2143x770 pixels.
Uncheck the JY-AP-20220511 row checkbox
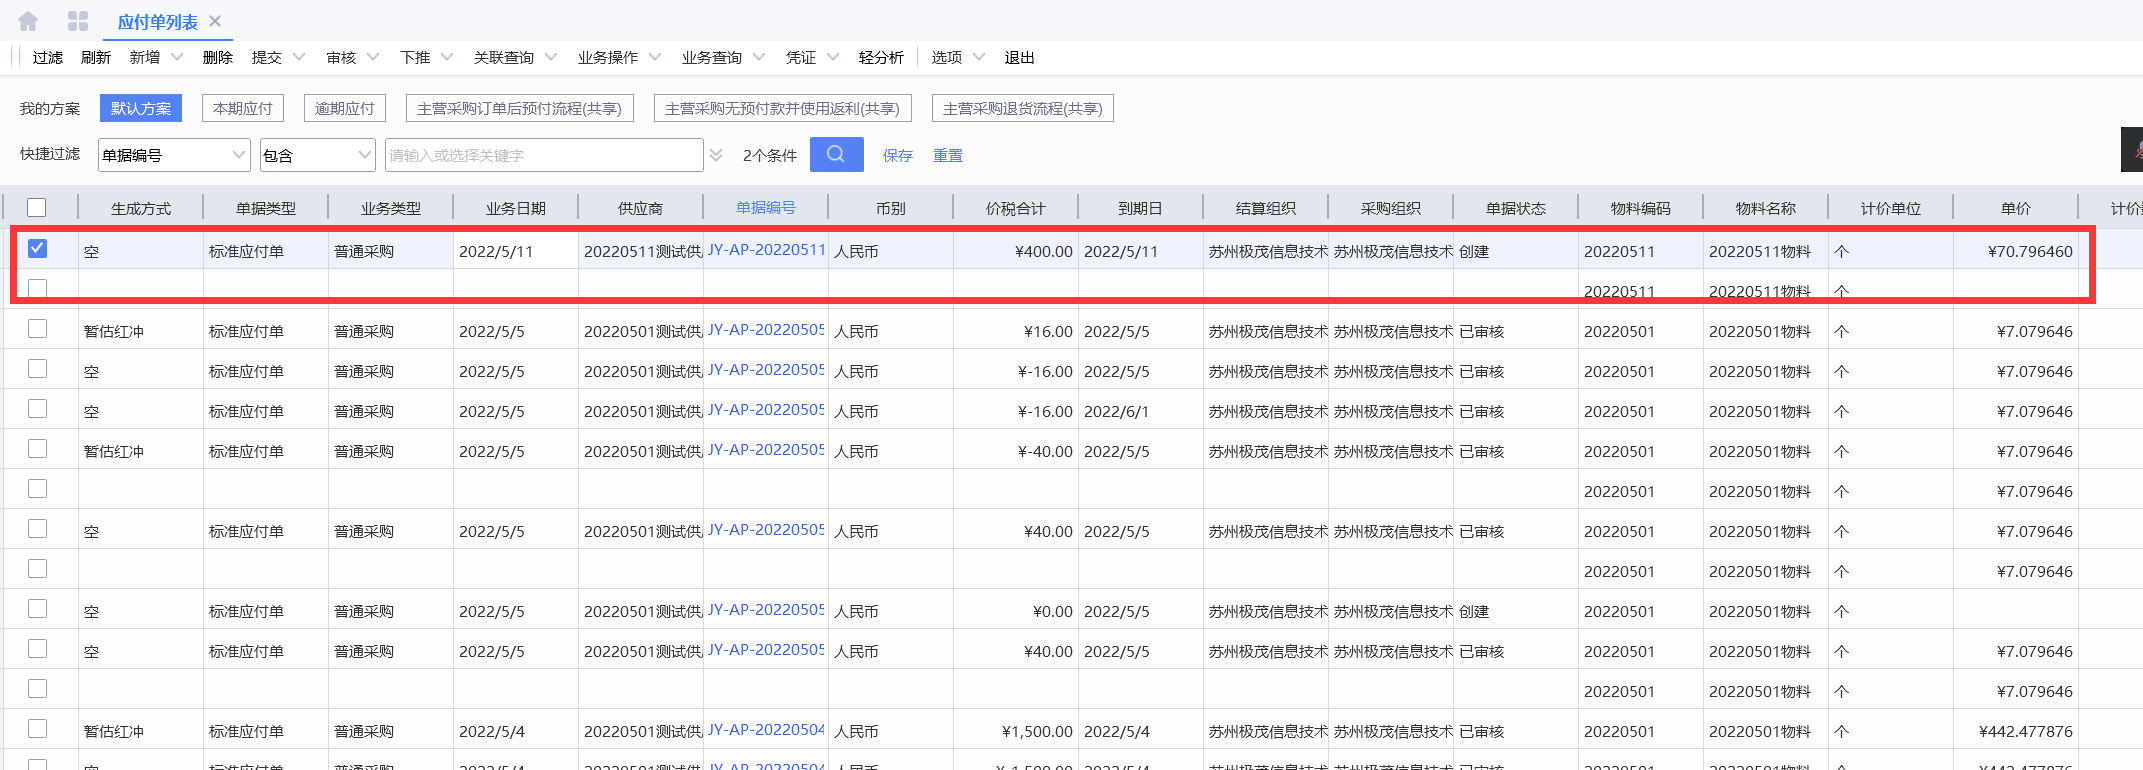[x=37, y=248]
